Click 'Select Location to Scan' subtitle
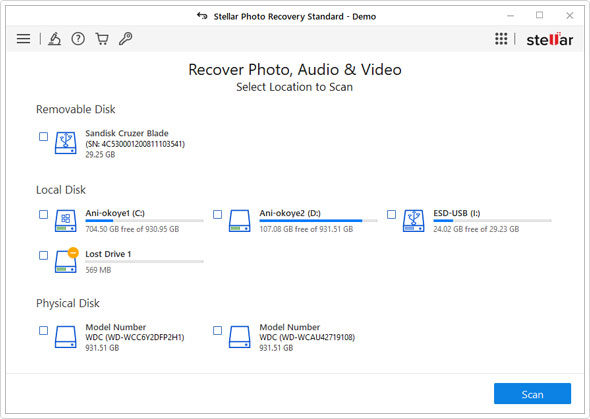 coord(295,87)
